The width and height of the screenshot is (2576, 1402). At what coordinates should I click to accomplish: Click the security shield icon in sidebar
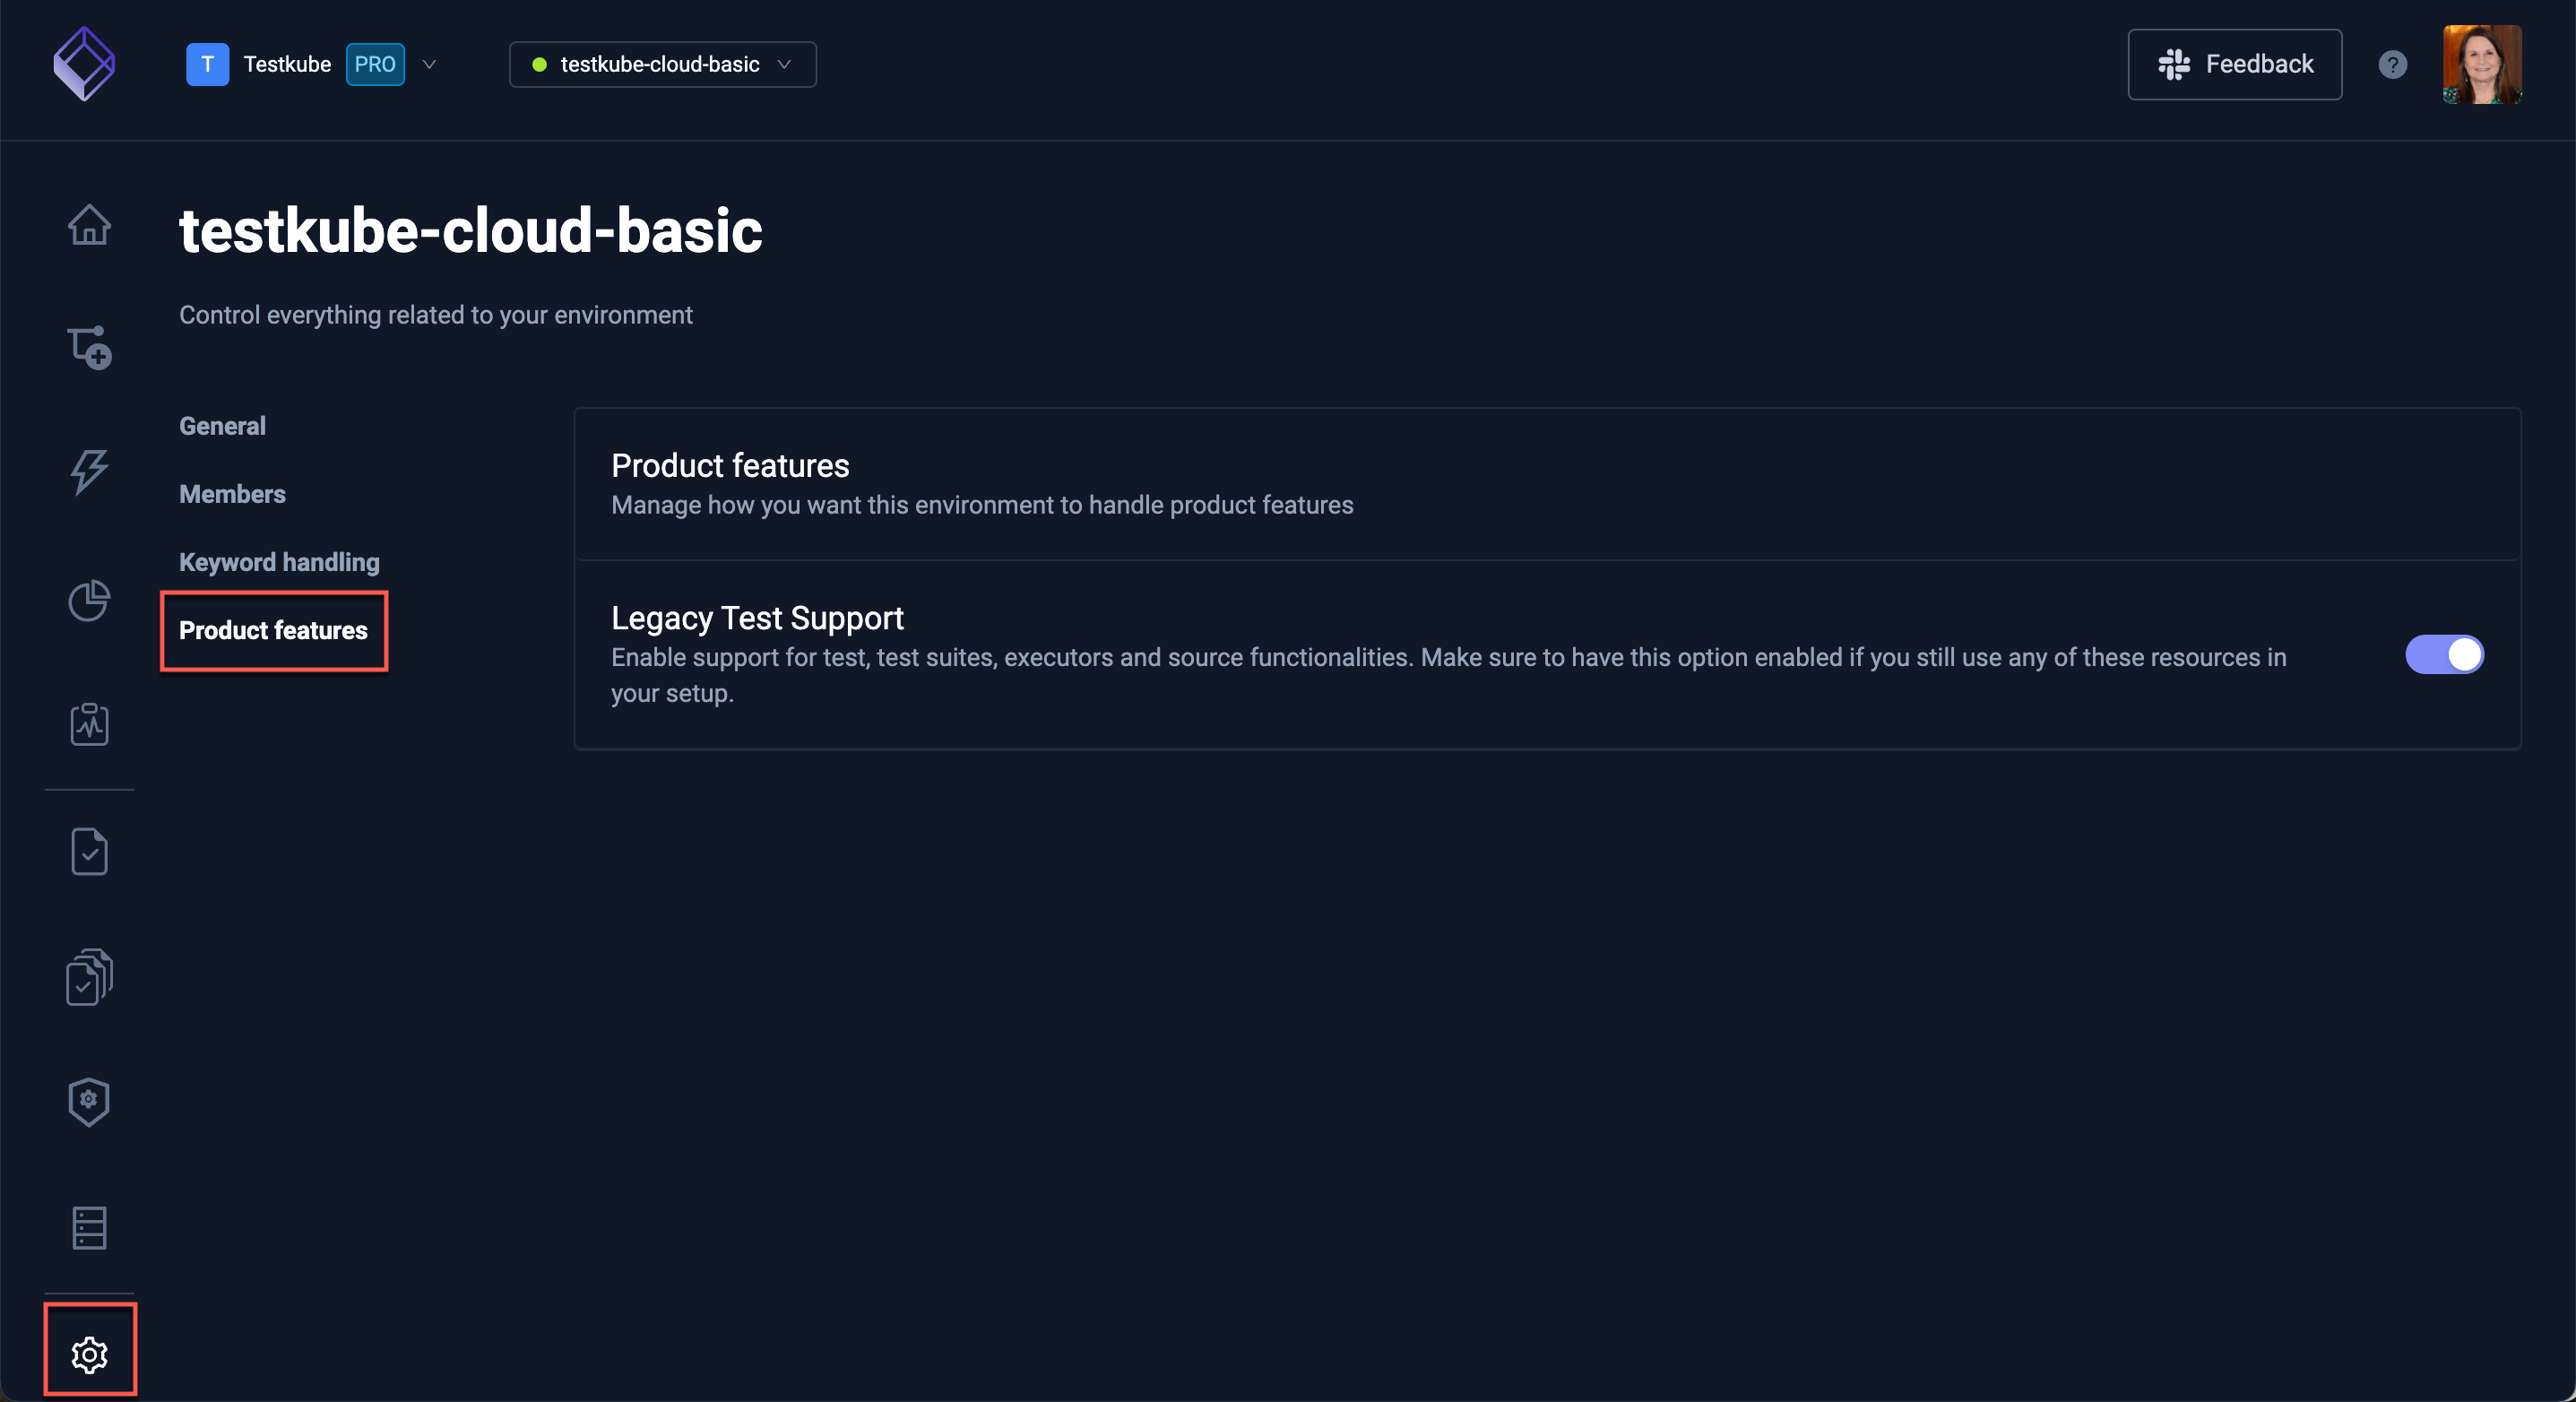[x=88, y=1100]
